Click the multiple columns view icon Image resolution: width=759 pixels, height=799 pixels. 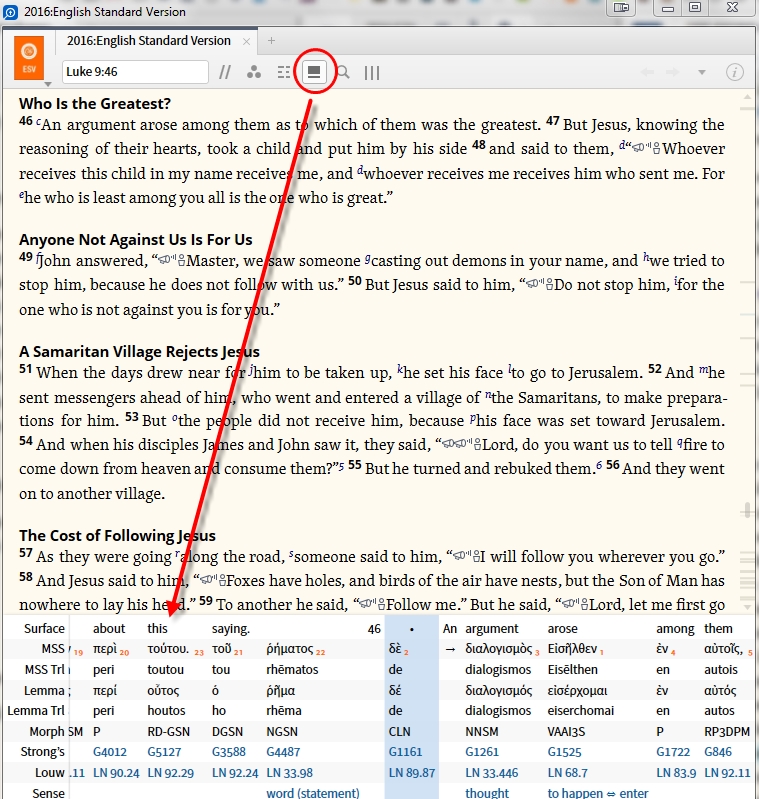[x=372, y=73]
